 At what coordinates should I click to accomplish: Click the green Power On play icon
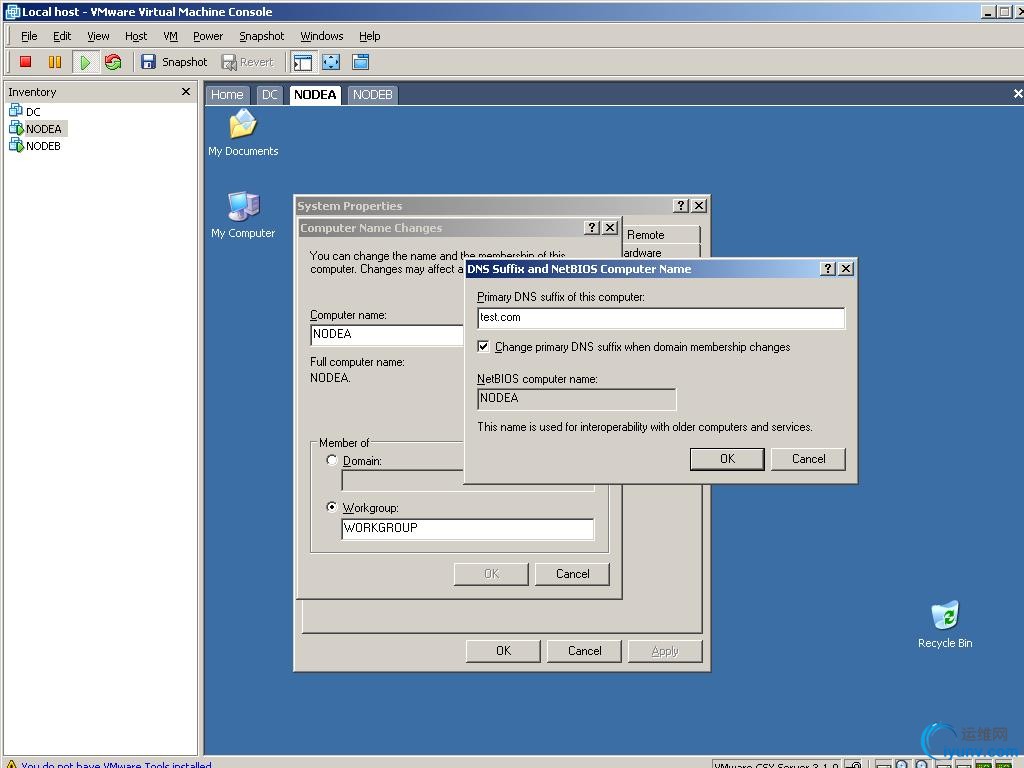pyautogui.click(x=85, y=62)
